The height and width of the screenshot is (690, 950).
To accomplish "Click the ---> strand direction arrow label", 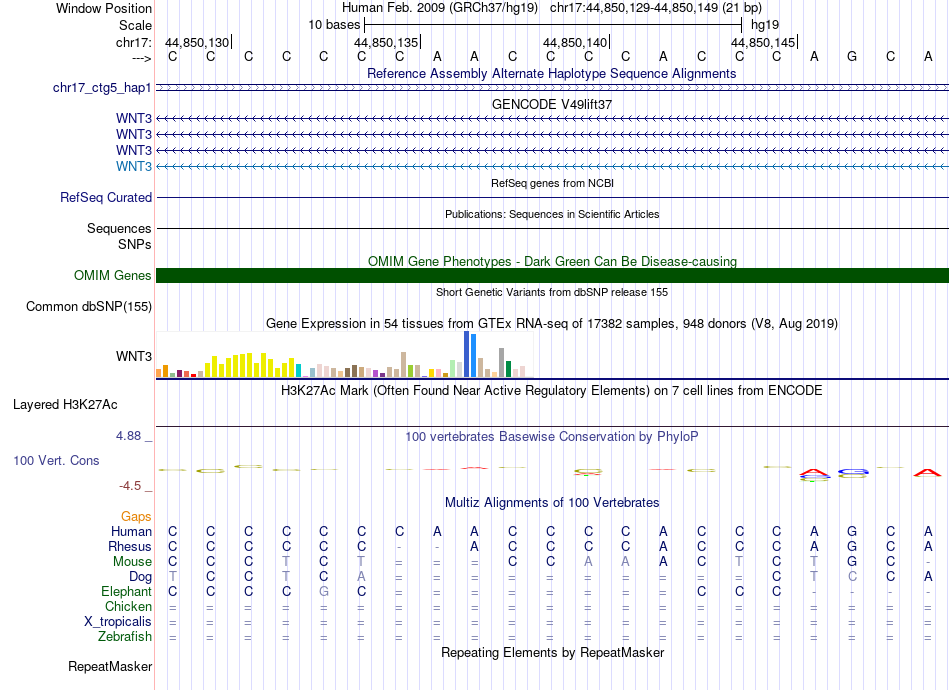I will pos(142,58).
